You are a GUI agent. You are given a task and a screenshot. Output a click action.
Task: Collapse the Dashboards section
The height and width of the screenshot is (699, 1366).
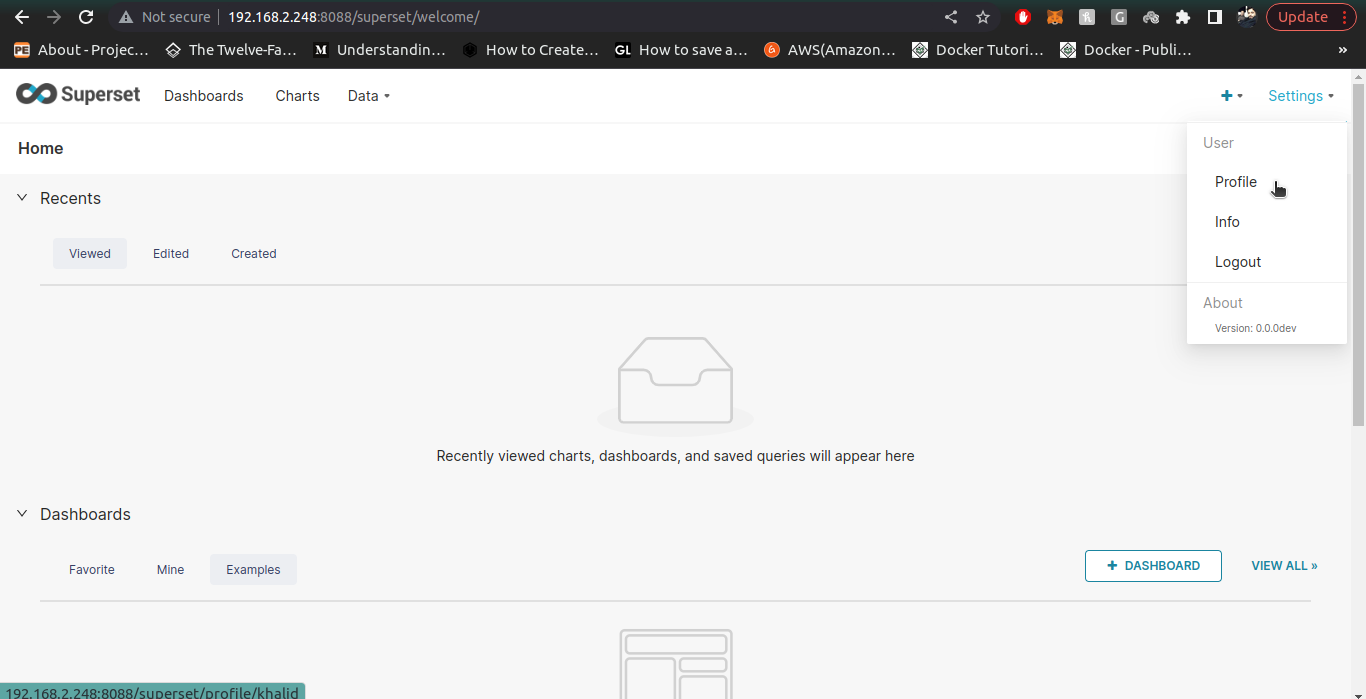click(22, 514)
